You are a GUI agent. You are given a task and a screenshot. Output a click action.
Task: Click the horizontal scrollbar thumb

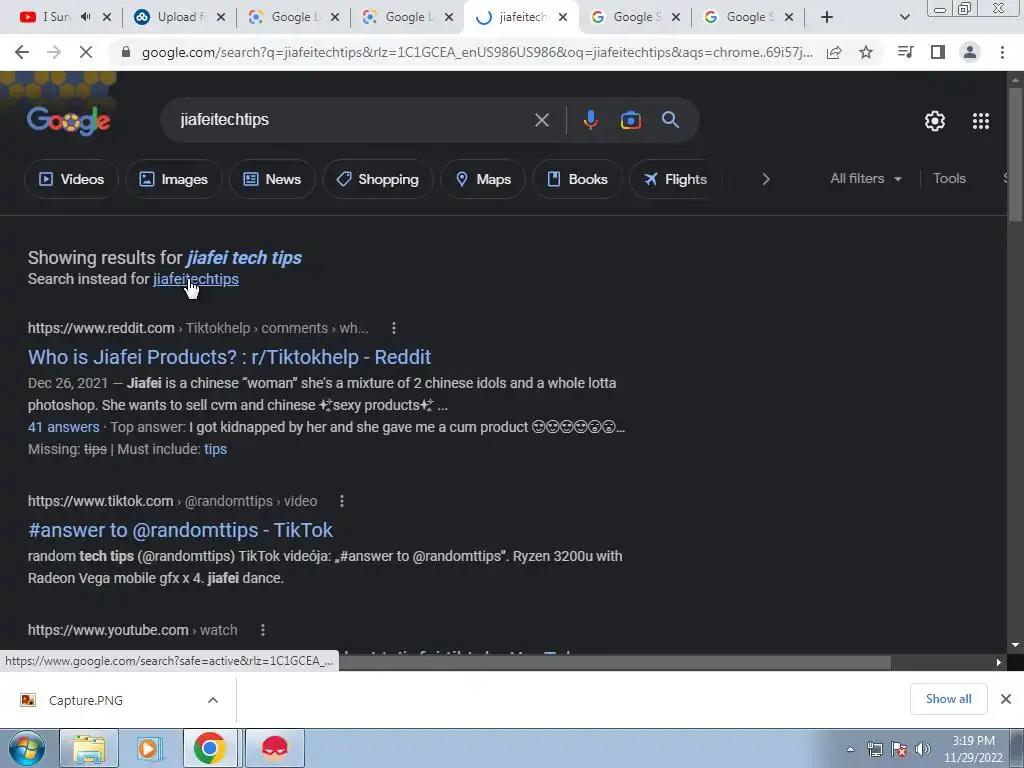click(x=614, y=662)
